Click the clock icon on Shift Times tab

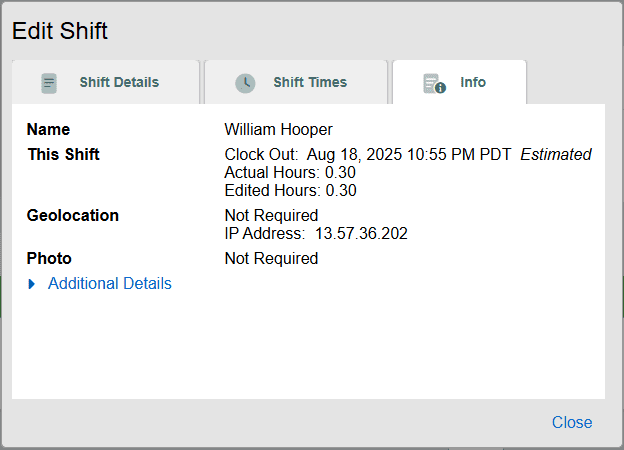tap(245, 83)
